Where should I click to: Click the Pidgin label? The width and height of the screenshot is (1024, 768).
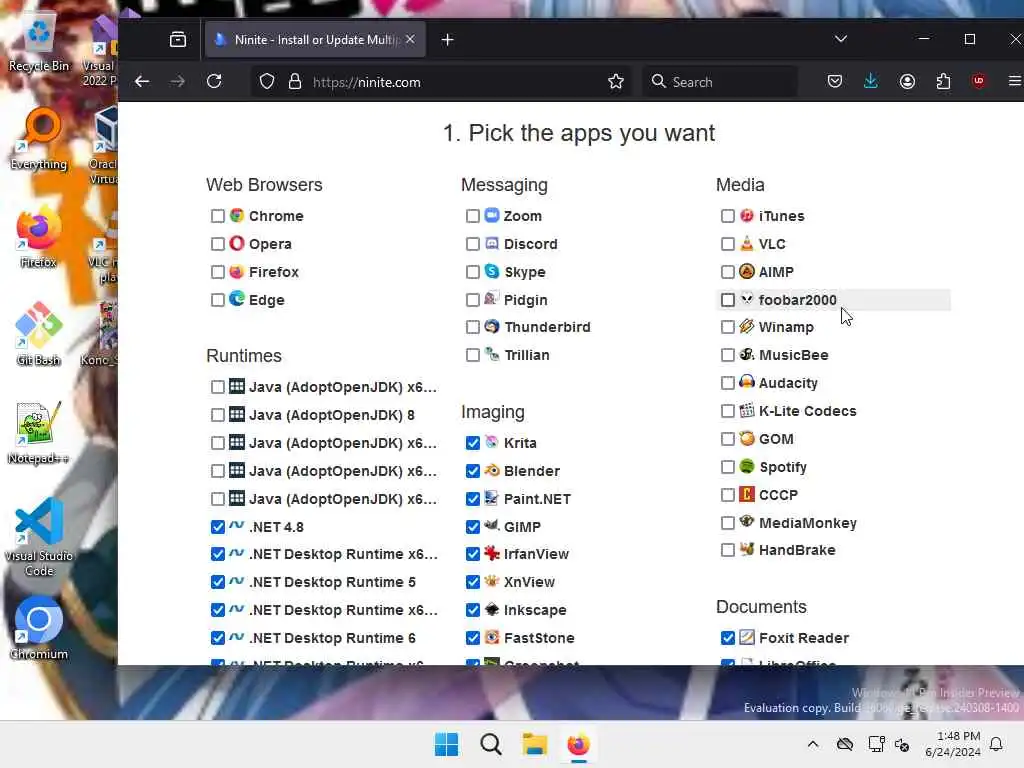(x=525, y=300)
